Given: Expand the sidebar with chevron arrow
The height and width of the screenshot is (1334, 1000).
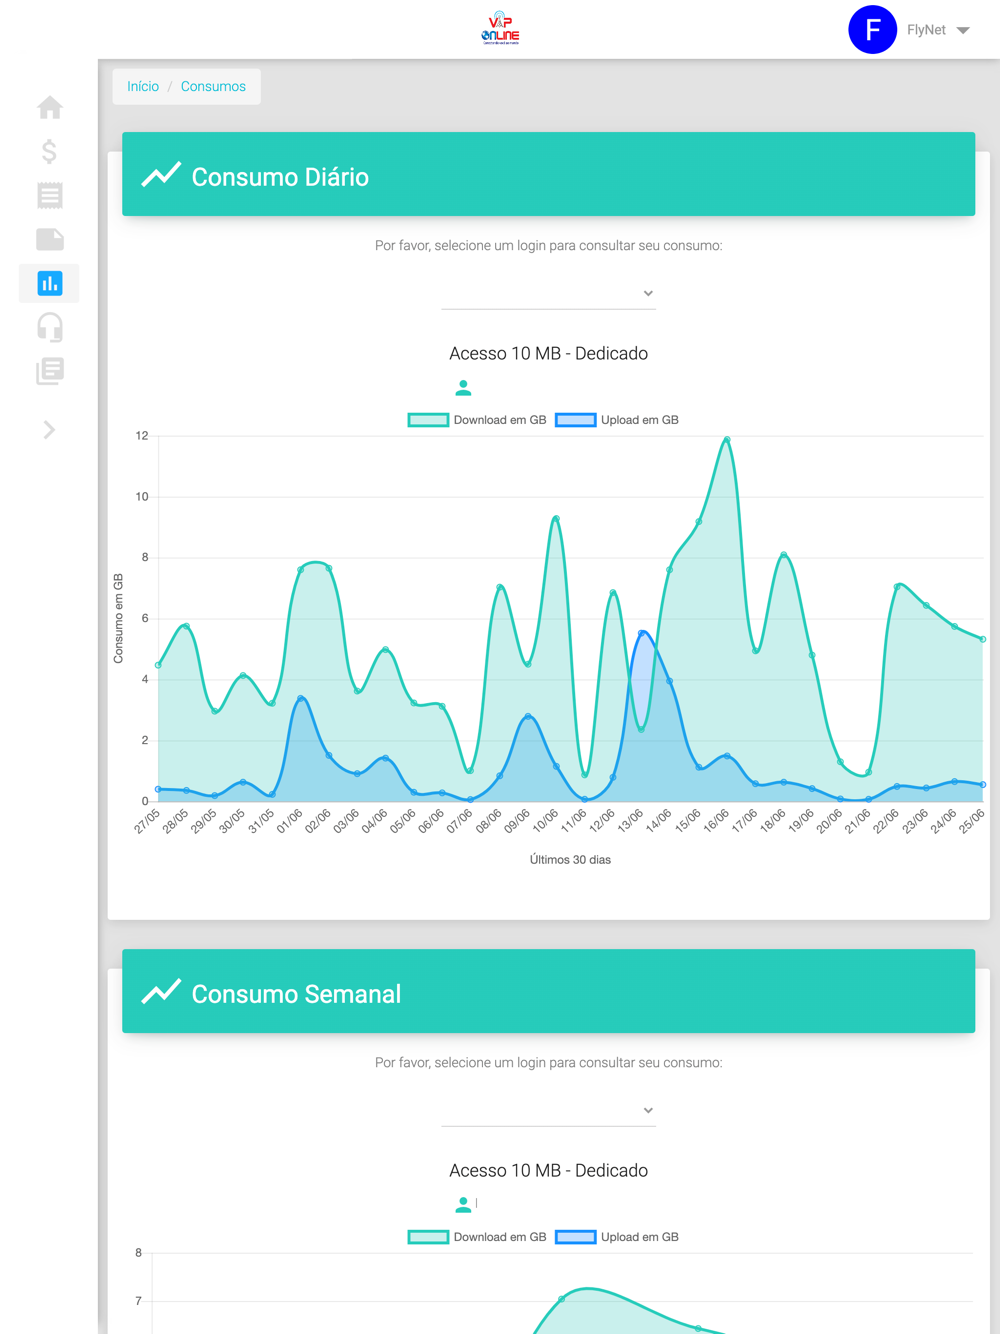Looking at the screenshot, I should pos(49,430).
